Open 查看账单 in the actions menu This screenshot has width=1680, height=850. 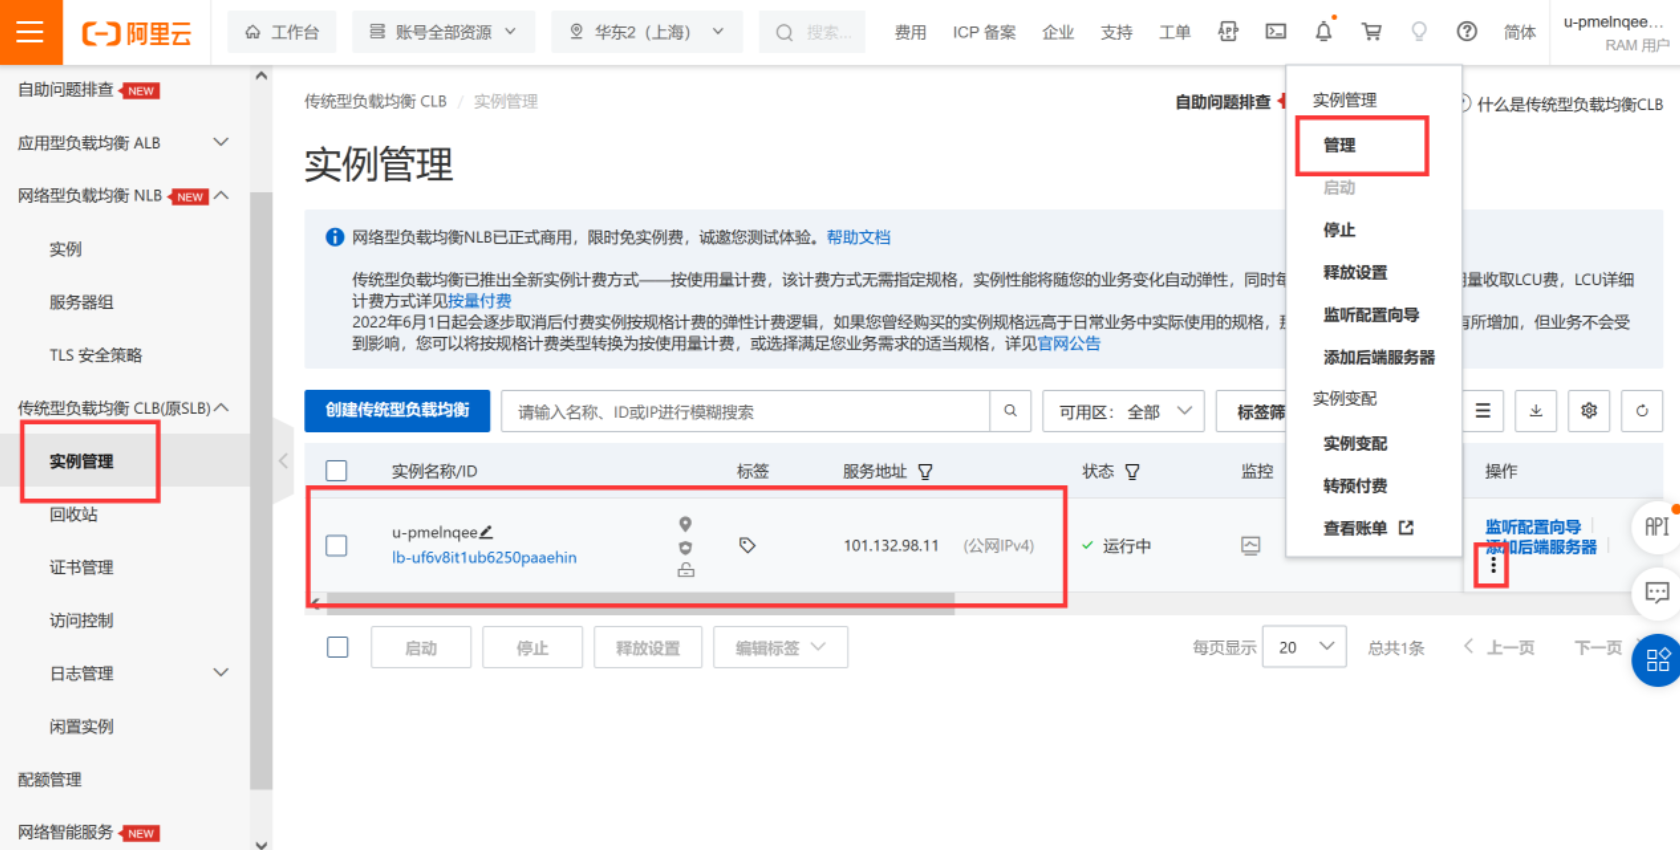coord(1368,528)
